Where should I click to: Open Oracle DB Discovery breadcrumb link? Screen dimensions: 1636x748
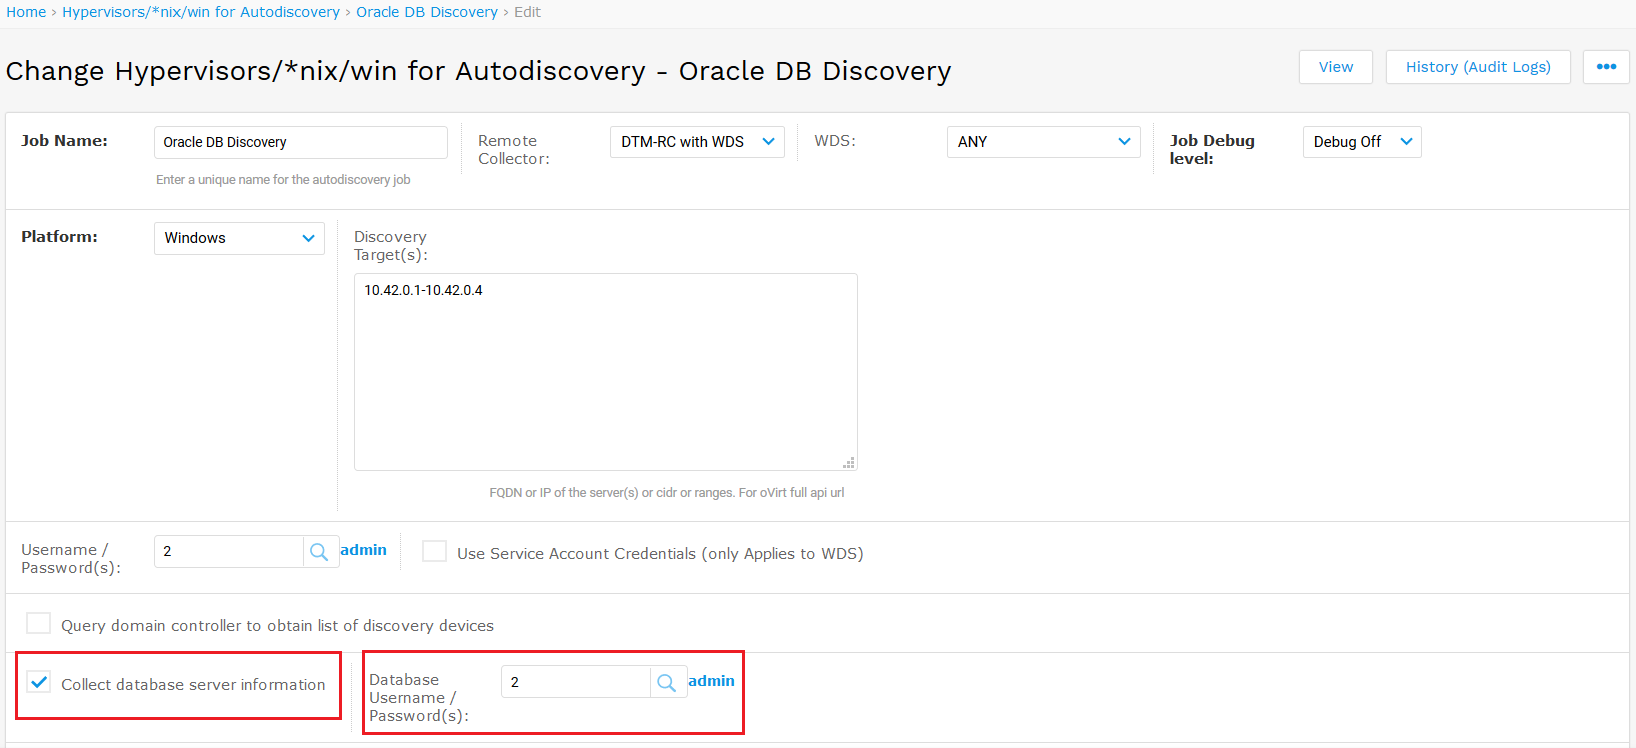[427, 12]
